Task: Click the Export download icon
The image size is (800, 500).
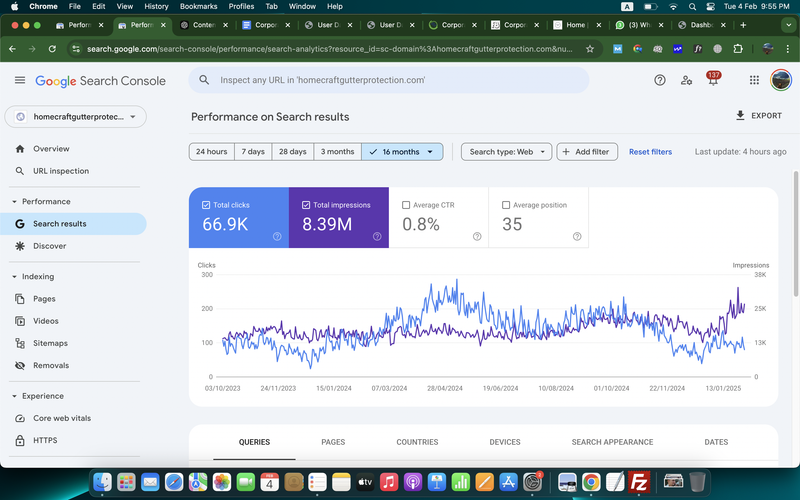Action: pos(740,115)
